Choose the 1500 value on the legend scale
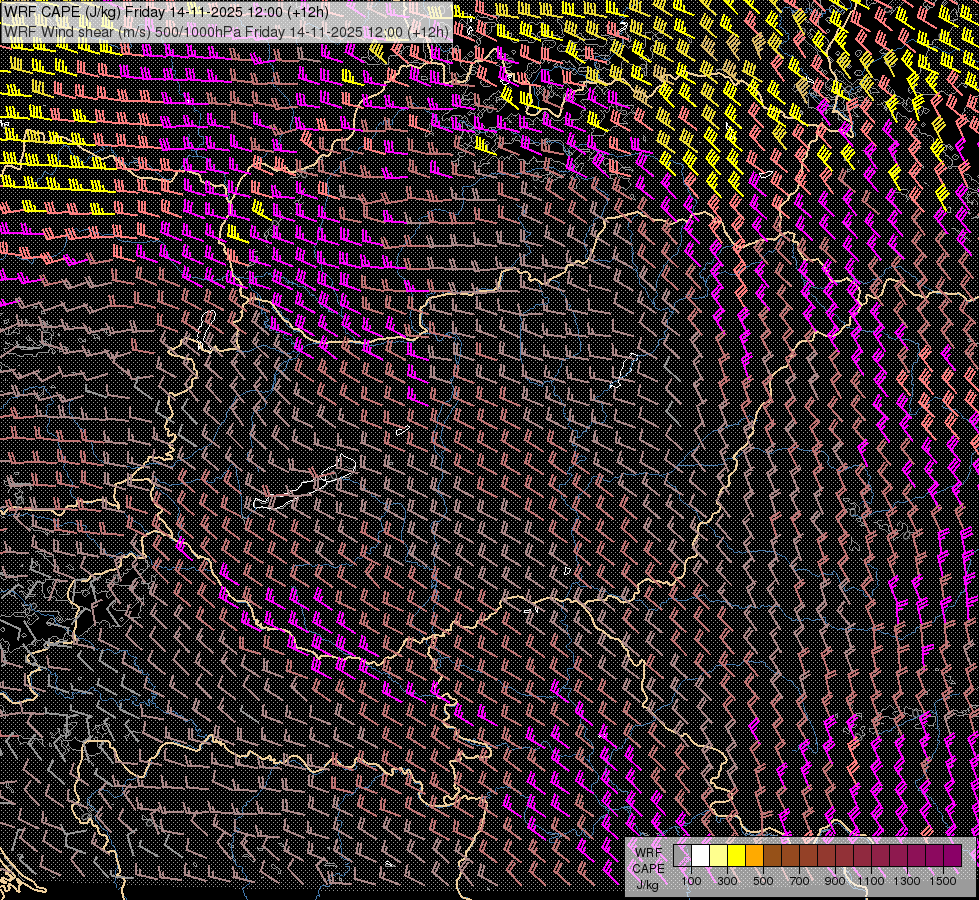Screen dimensions: 979x900 [943, 881]
